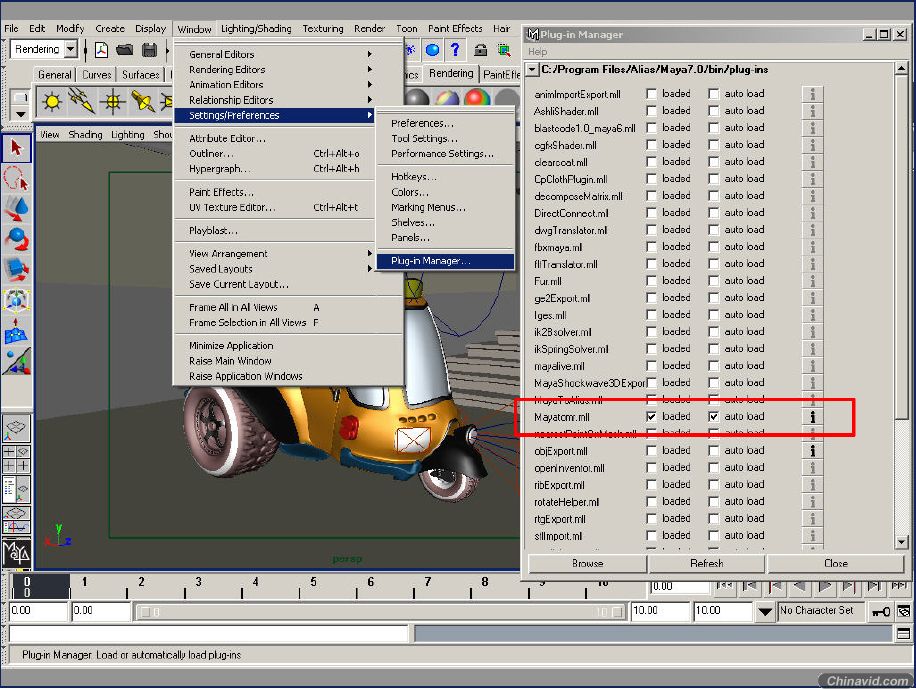916x689 pixels.
Task: Click the Maya logo in toolbox
Action: pyautogui.click(x=16, y=552)
